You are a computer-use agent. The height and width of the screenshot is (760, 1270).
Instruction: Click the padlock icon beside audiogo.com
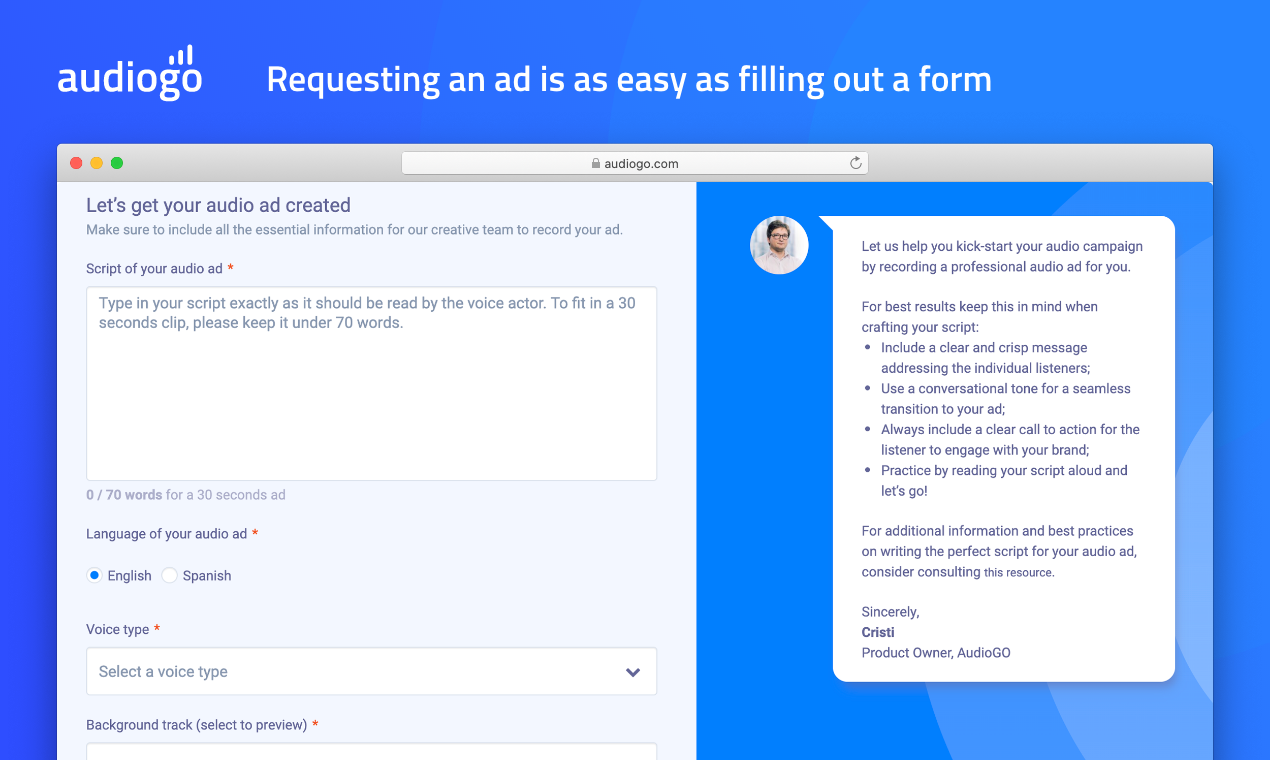point(596,163)
